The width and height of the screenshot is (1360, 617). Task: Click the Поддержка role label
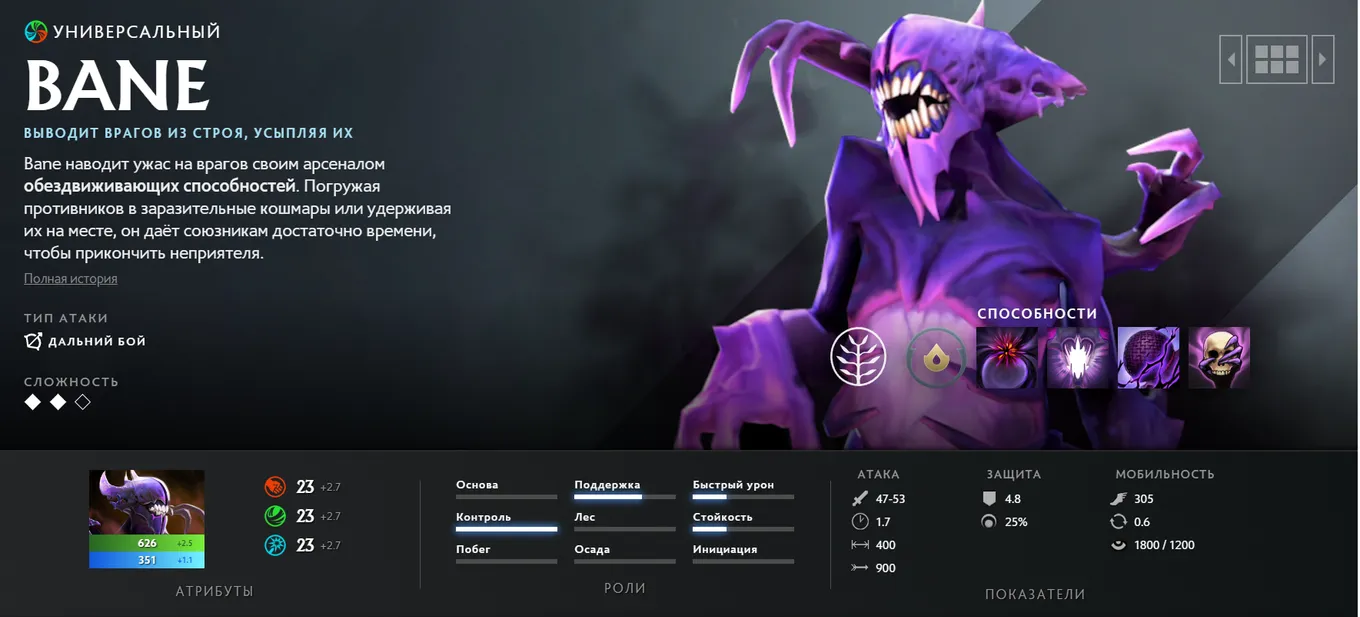(607, 485)
